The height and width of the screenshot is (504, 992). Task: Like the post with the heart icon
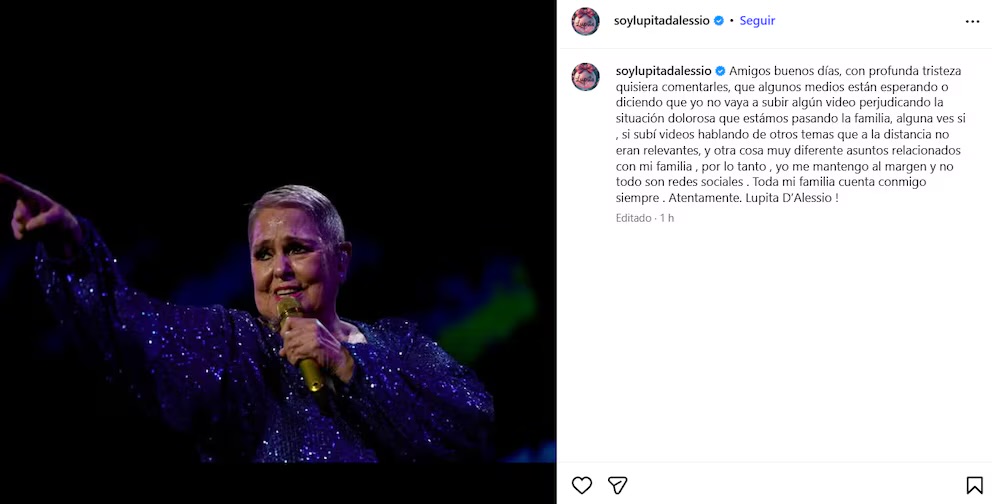pyautogui.click(x=582, y=485)
